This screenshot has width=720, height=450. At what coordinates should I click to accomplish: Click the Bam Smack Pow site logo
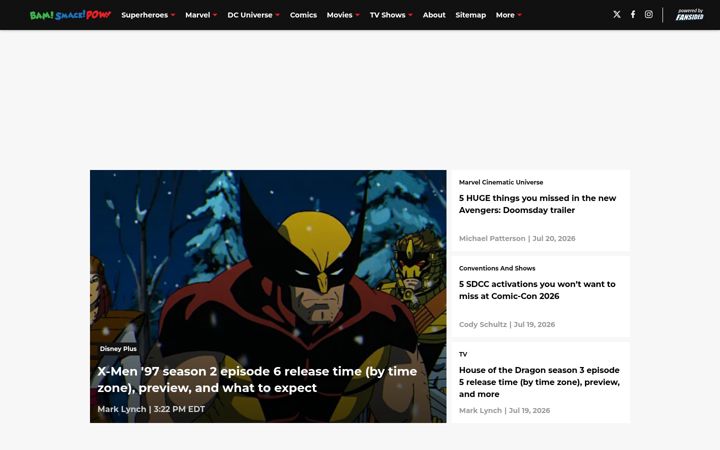70,15
